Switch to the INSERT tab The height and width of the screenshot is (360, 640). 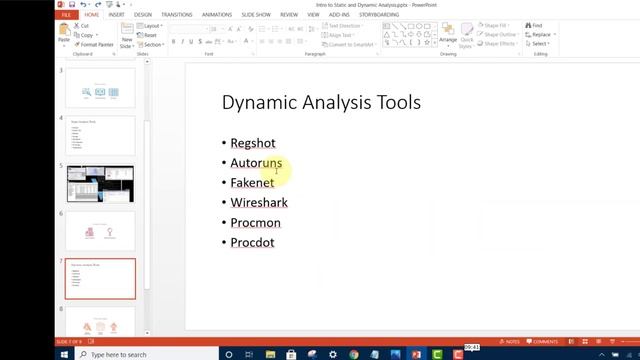116,15
